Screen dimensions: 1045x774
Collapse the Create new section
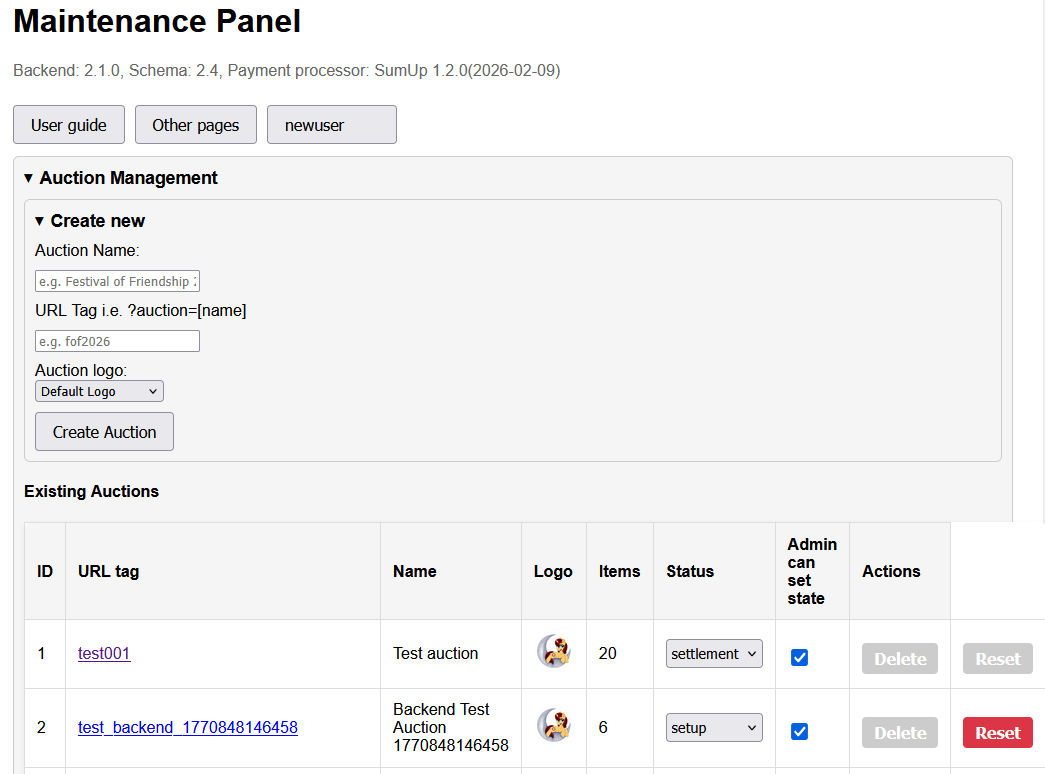tap(90, 221)
